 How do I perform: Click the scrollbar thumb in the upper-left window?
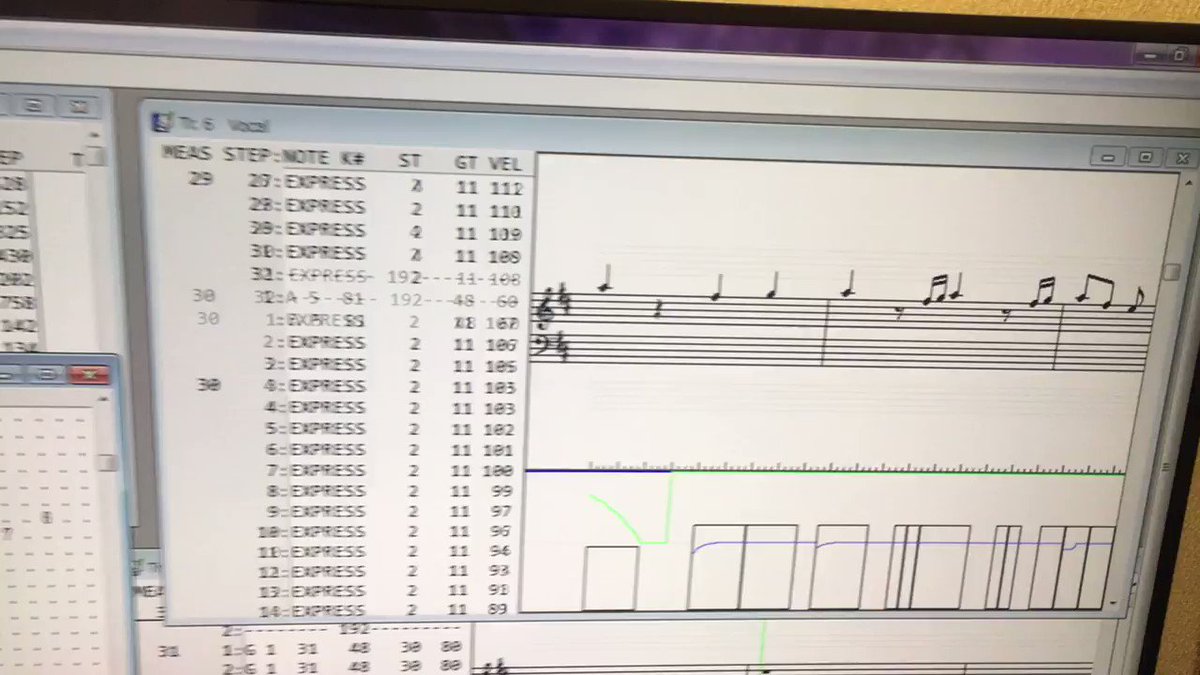pyautogui.click(x=95, y=157)
